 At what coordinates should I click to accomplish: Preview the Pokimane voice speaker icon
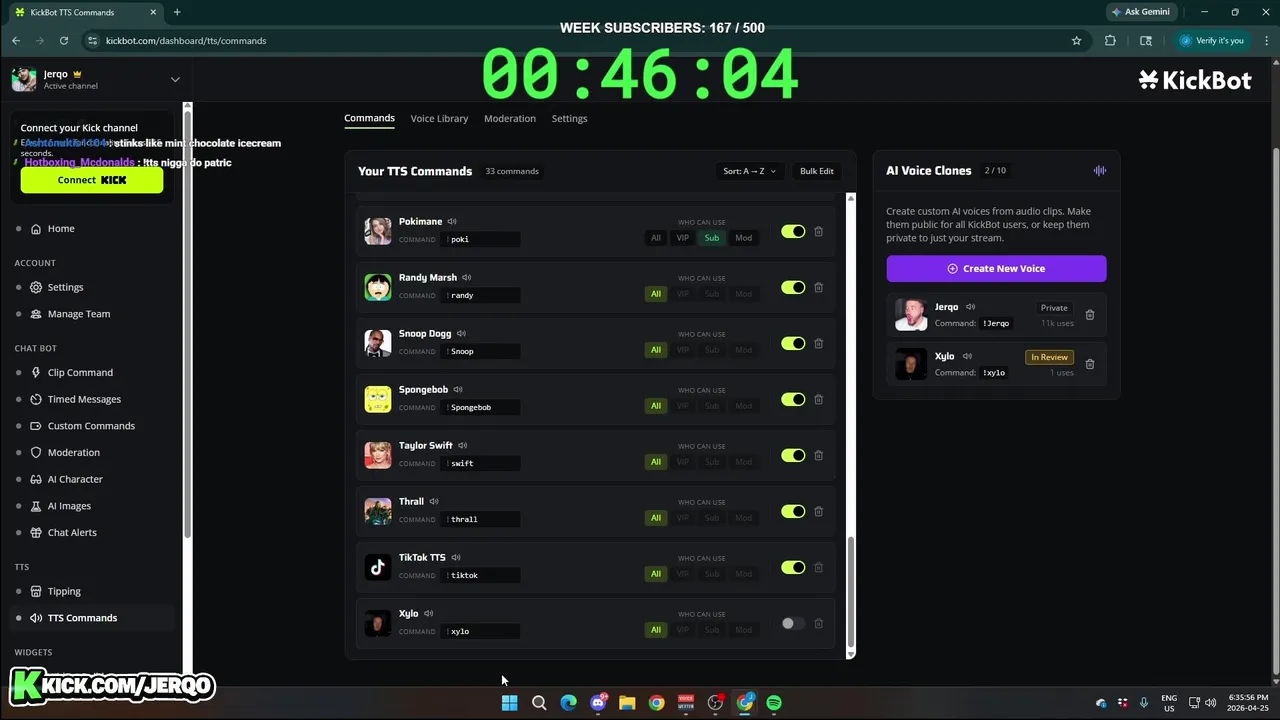point(452,222)
